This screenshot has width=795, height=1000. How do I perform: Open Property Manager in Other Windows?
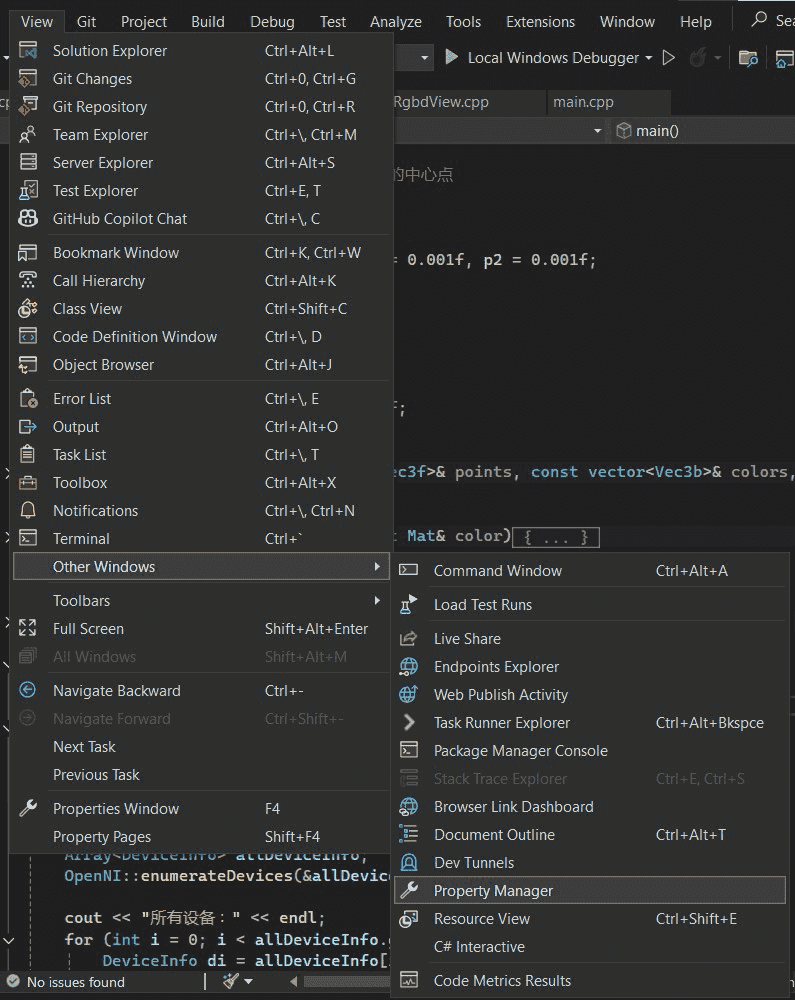click(x=493, y=891)
